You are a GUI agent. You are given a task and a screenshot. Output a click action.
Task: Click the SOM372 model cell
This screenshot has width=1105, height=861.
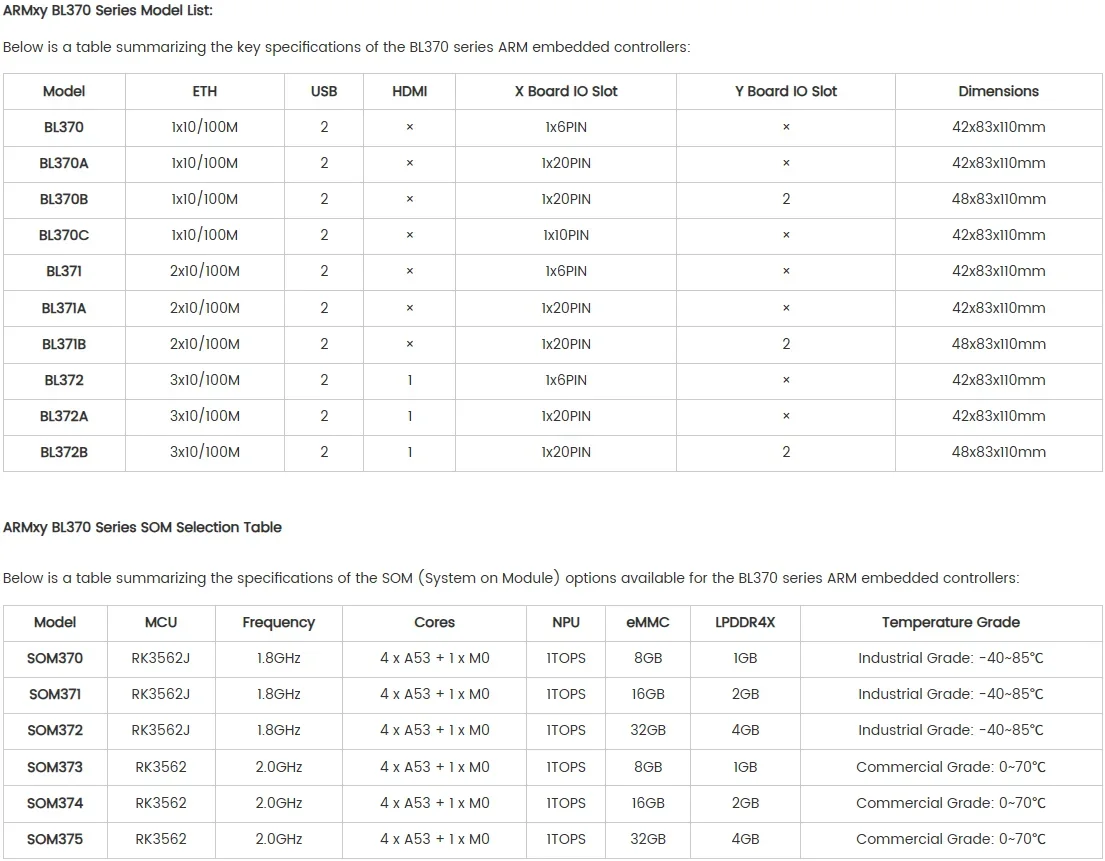(x=55, y=730)
